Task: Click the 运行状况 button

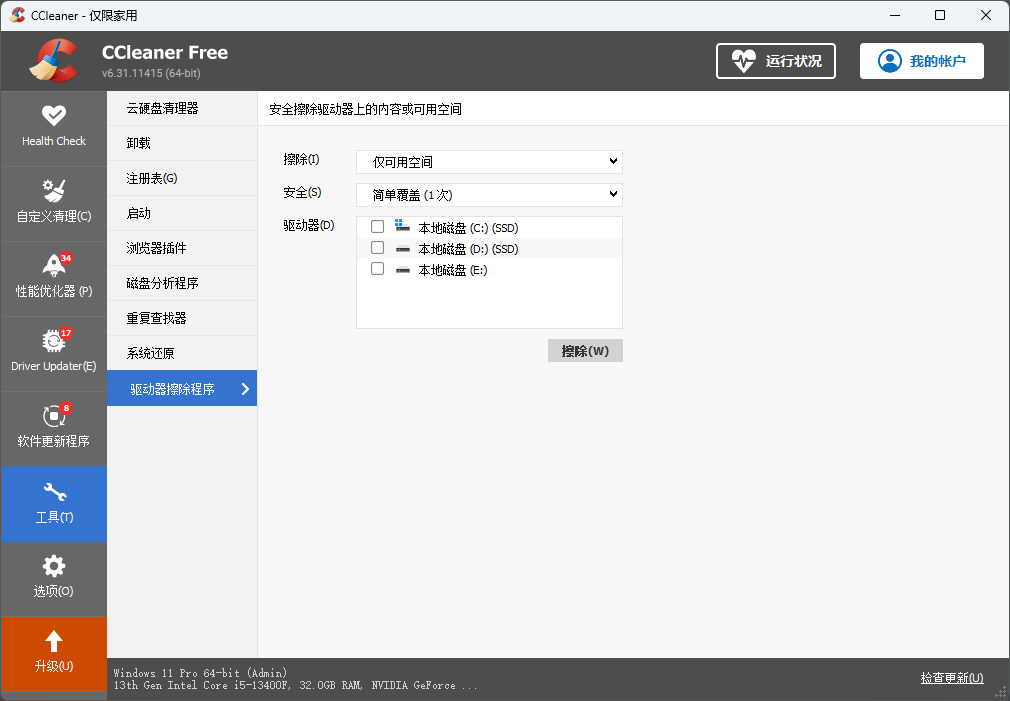Action: click(x=776, y=61)
